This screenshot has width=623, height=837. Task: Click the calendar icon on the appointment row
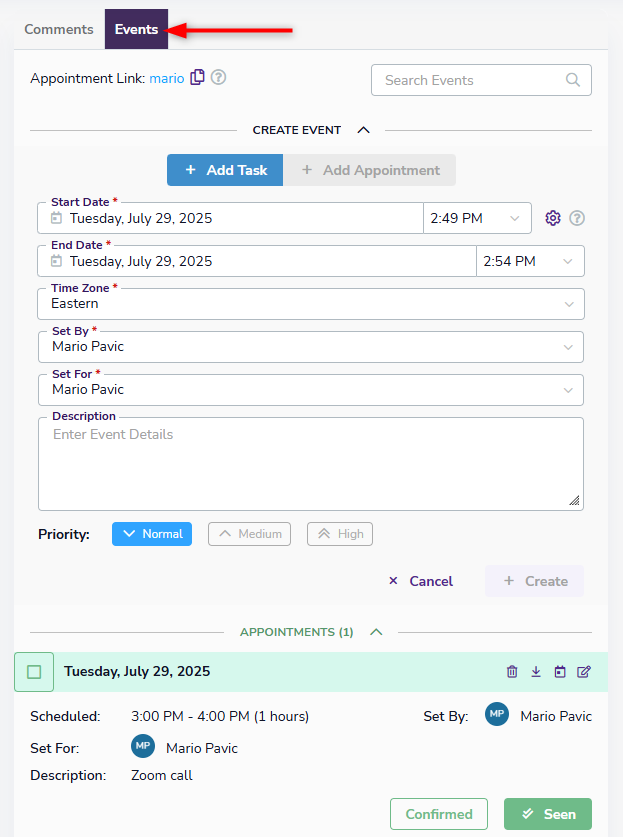(560, 672)
